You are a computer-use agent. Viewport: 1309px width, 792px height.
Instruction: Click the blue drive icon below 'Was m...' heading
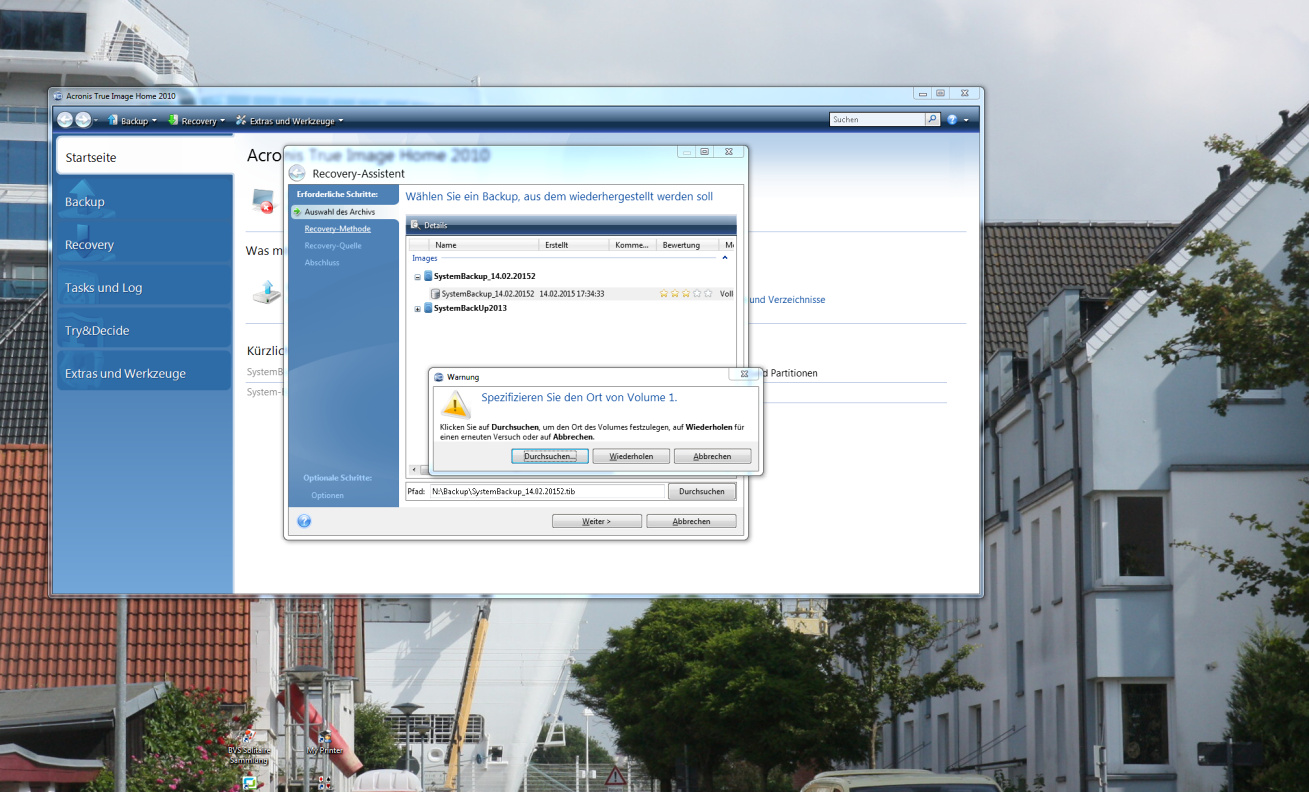266,292
